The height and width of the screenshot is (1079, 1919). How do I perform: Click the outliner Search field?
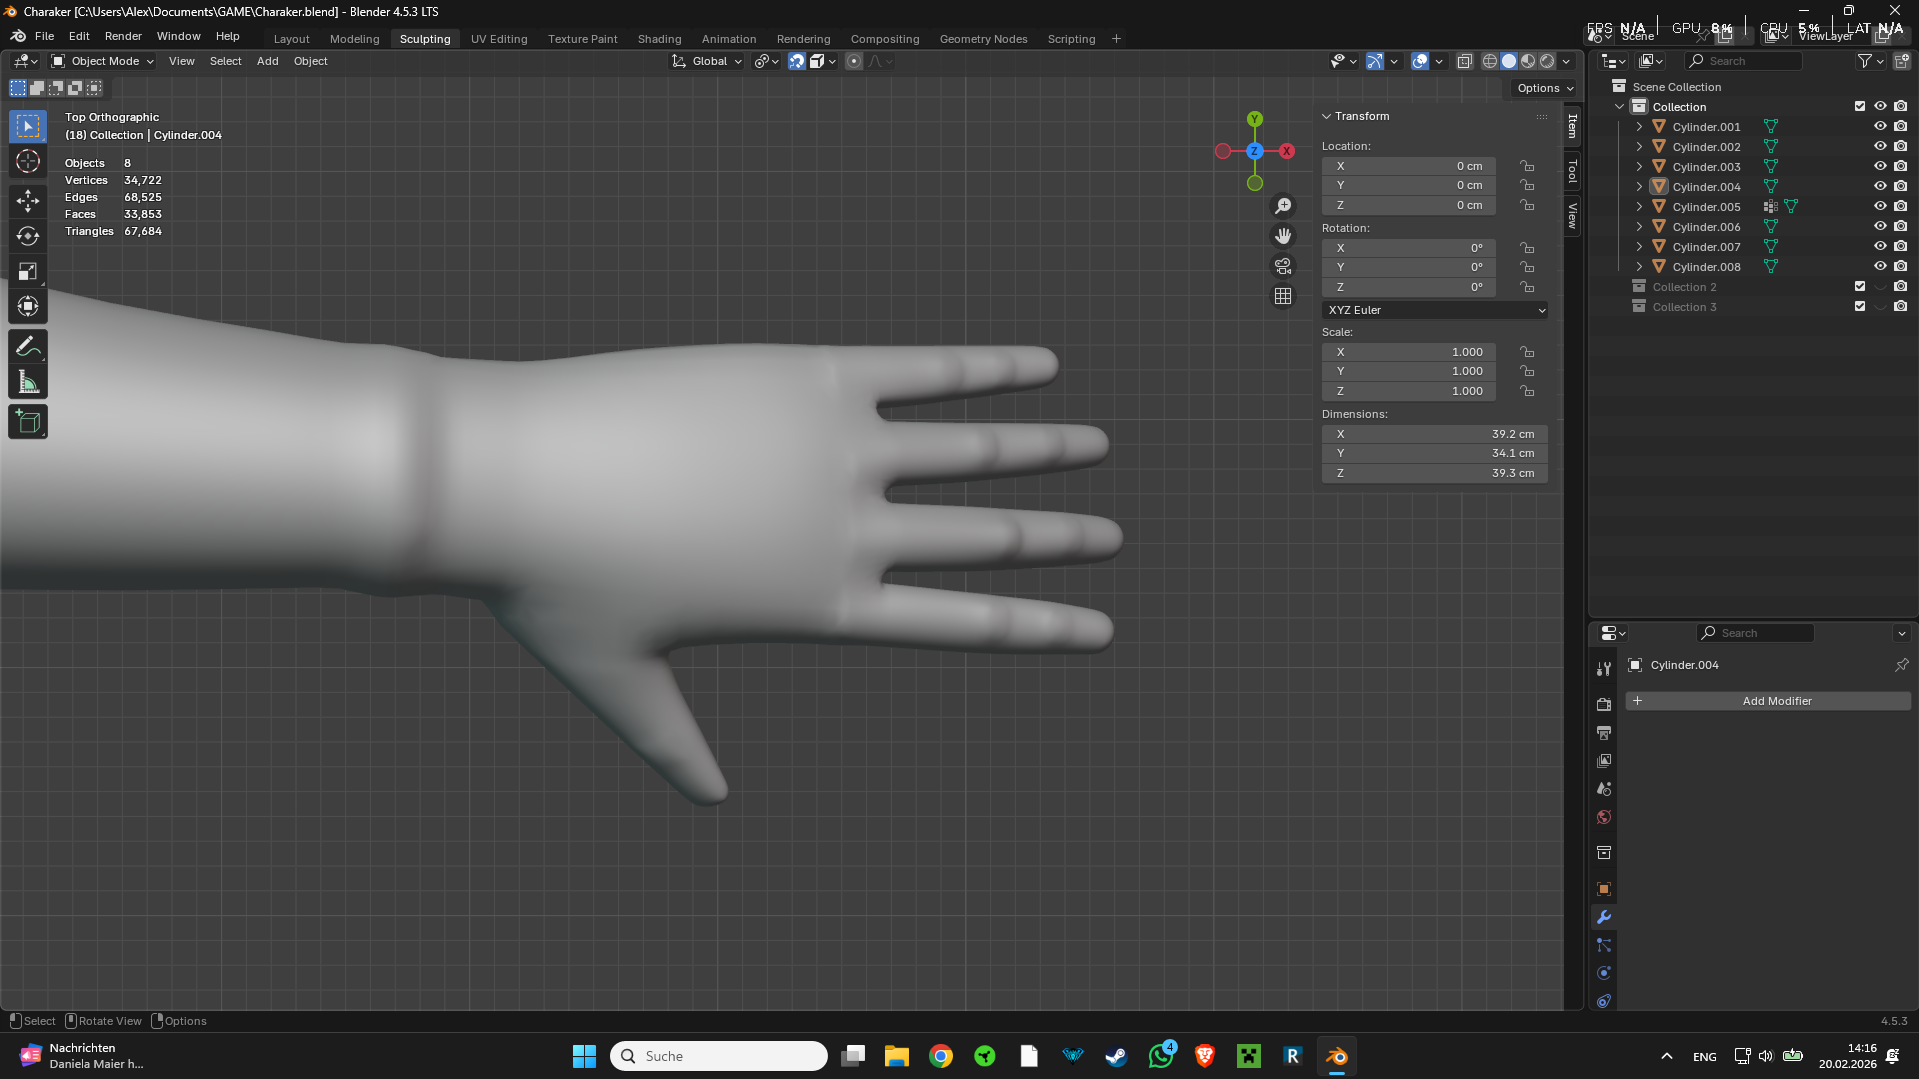point(1744,61)
